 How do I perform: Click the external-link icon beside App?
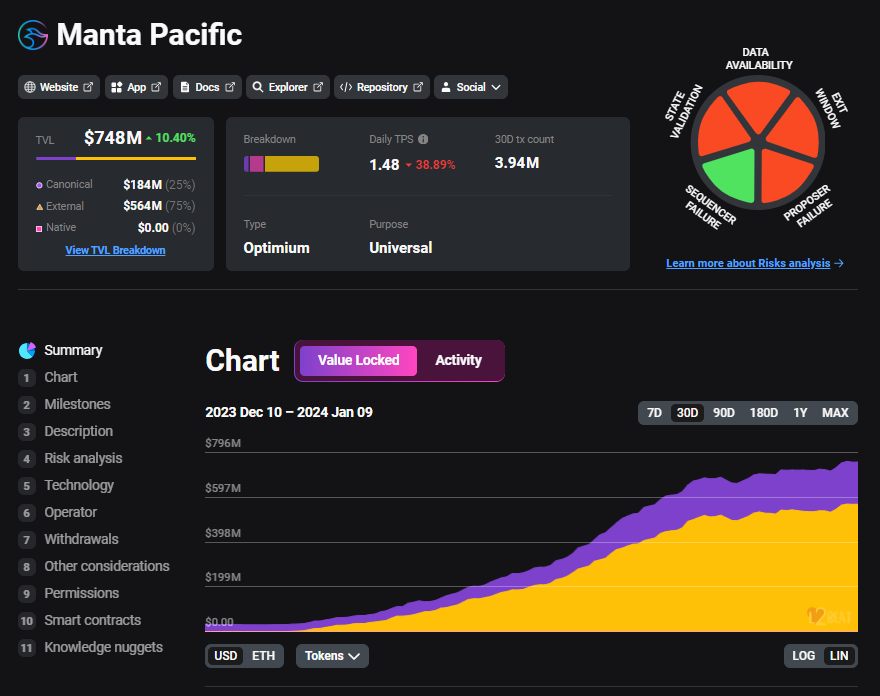156,87
